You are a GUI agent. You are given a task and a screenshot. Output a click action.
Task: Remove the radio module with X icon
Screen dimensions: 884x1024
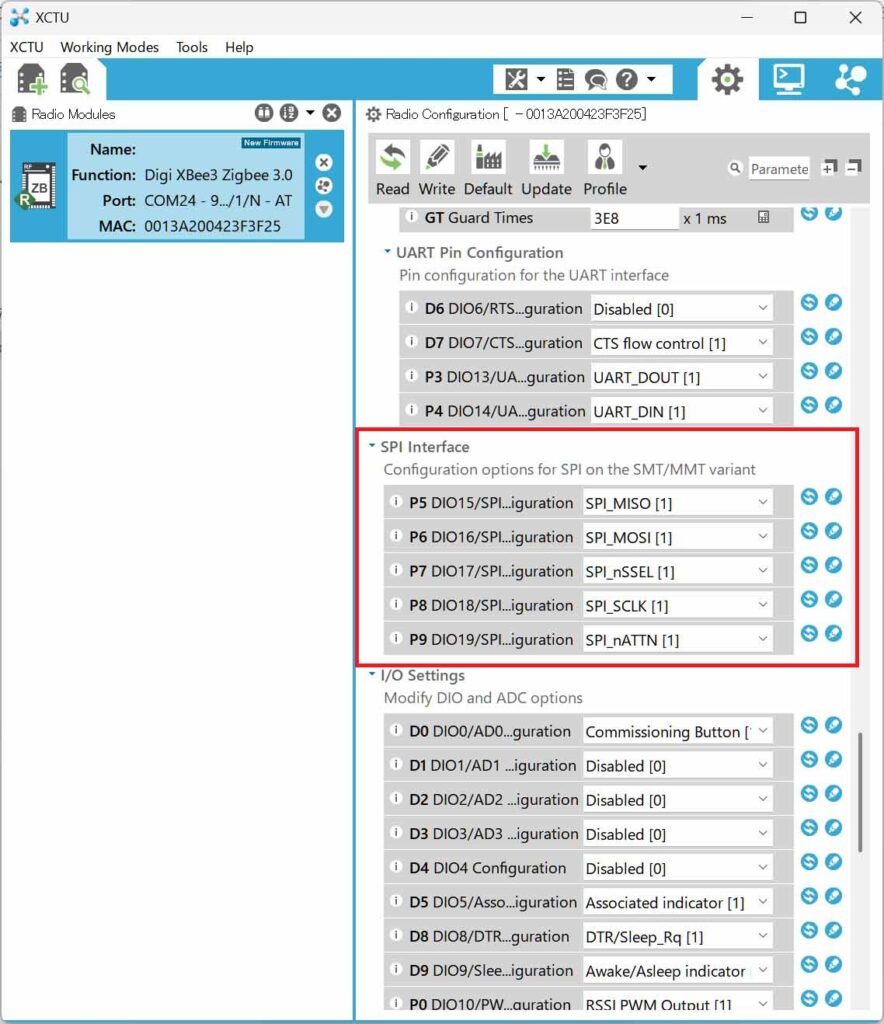pyautogui.click(x=324, y=162)
